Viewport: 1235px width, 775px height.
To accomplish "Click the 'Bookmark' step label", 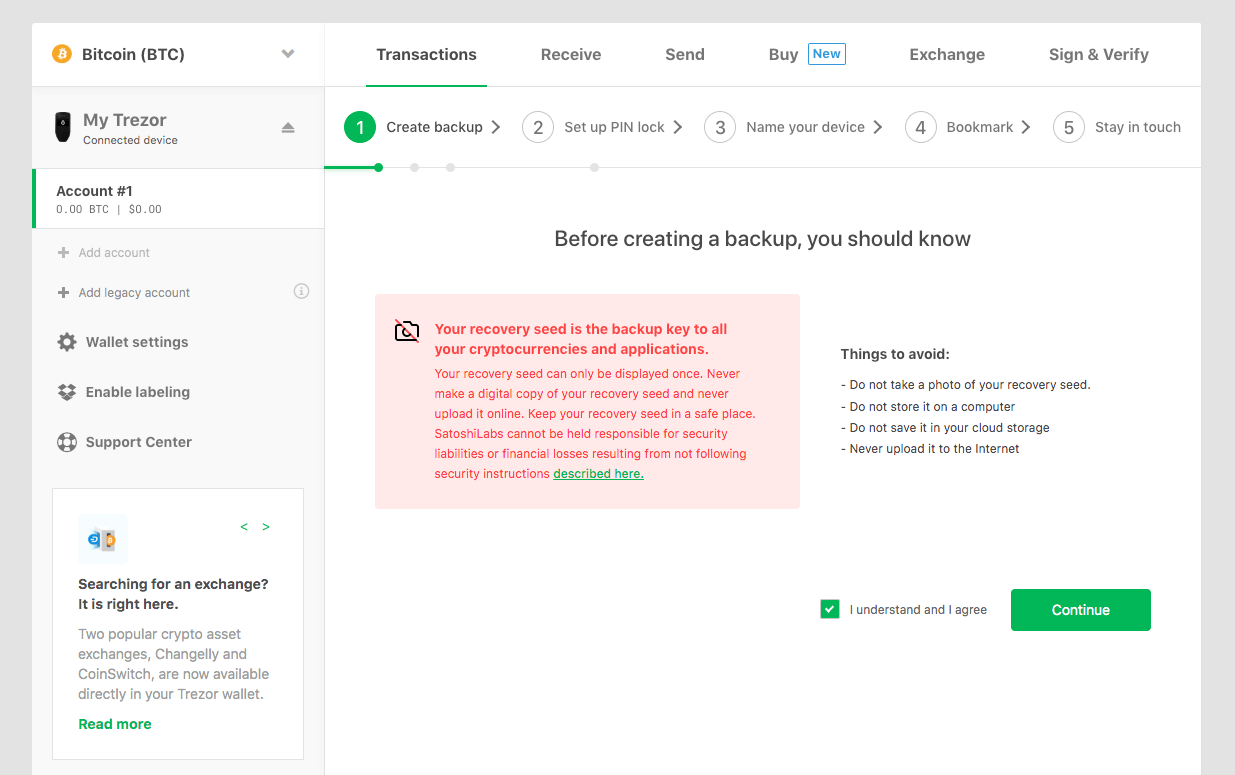I will pyautogui.click(x=980, y=127).
